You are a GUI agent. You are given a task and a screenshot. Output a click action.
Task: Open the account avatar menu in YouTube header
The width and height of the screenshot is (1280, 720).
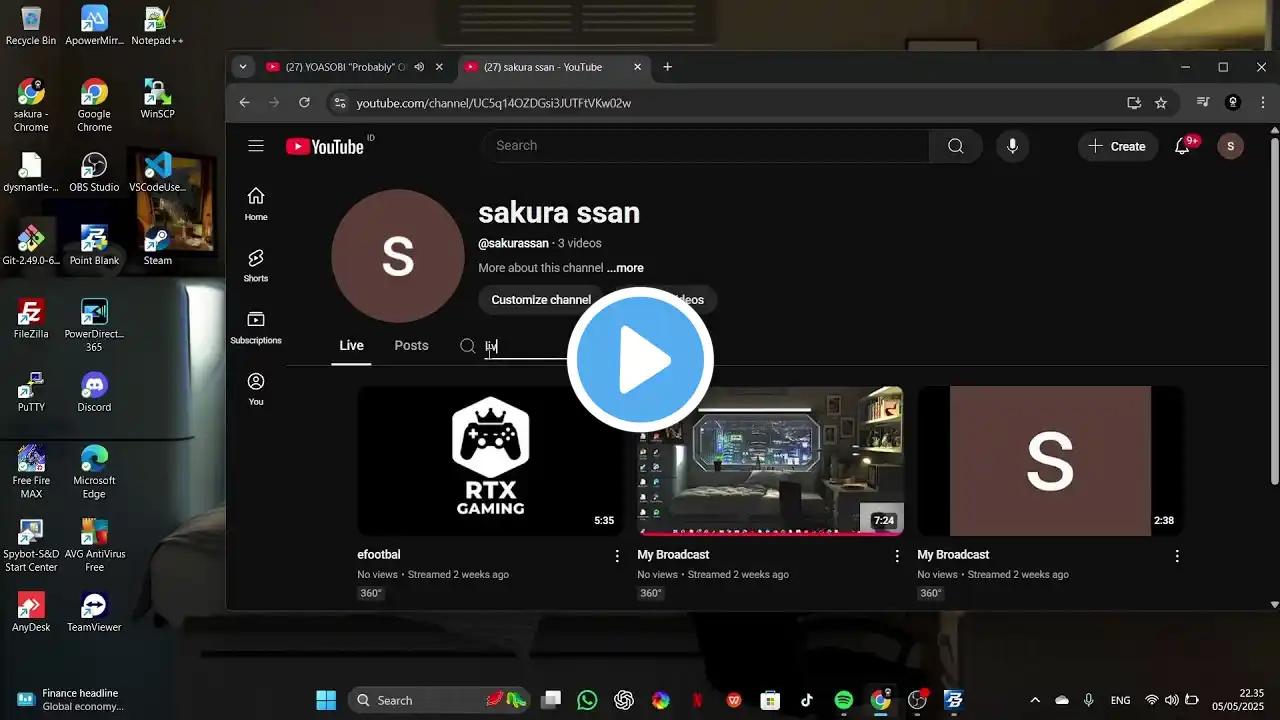point(1230,146)
